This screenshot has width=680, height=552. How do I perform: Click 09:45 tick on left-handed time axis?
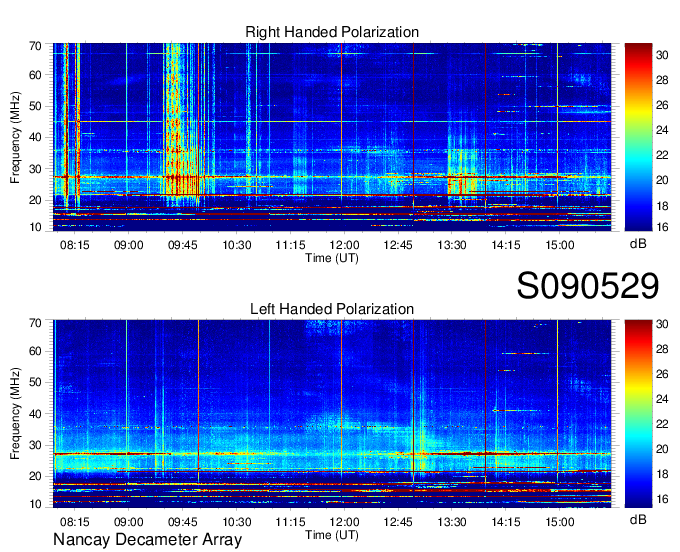pyautogui.click(x=183, y=521)
